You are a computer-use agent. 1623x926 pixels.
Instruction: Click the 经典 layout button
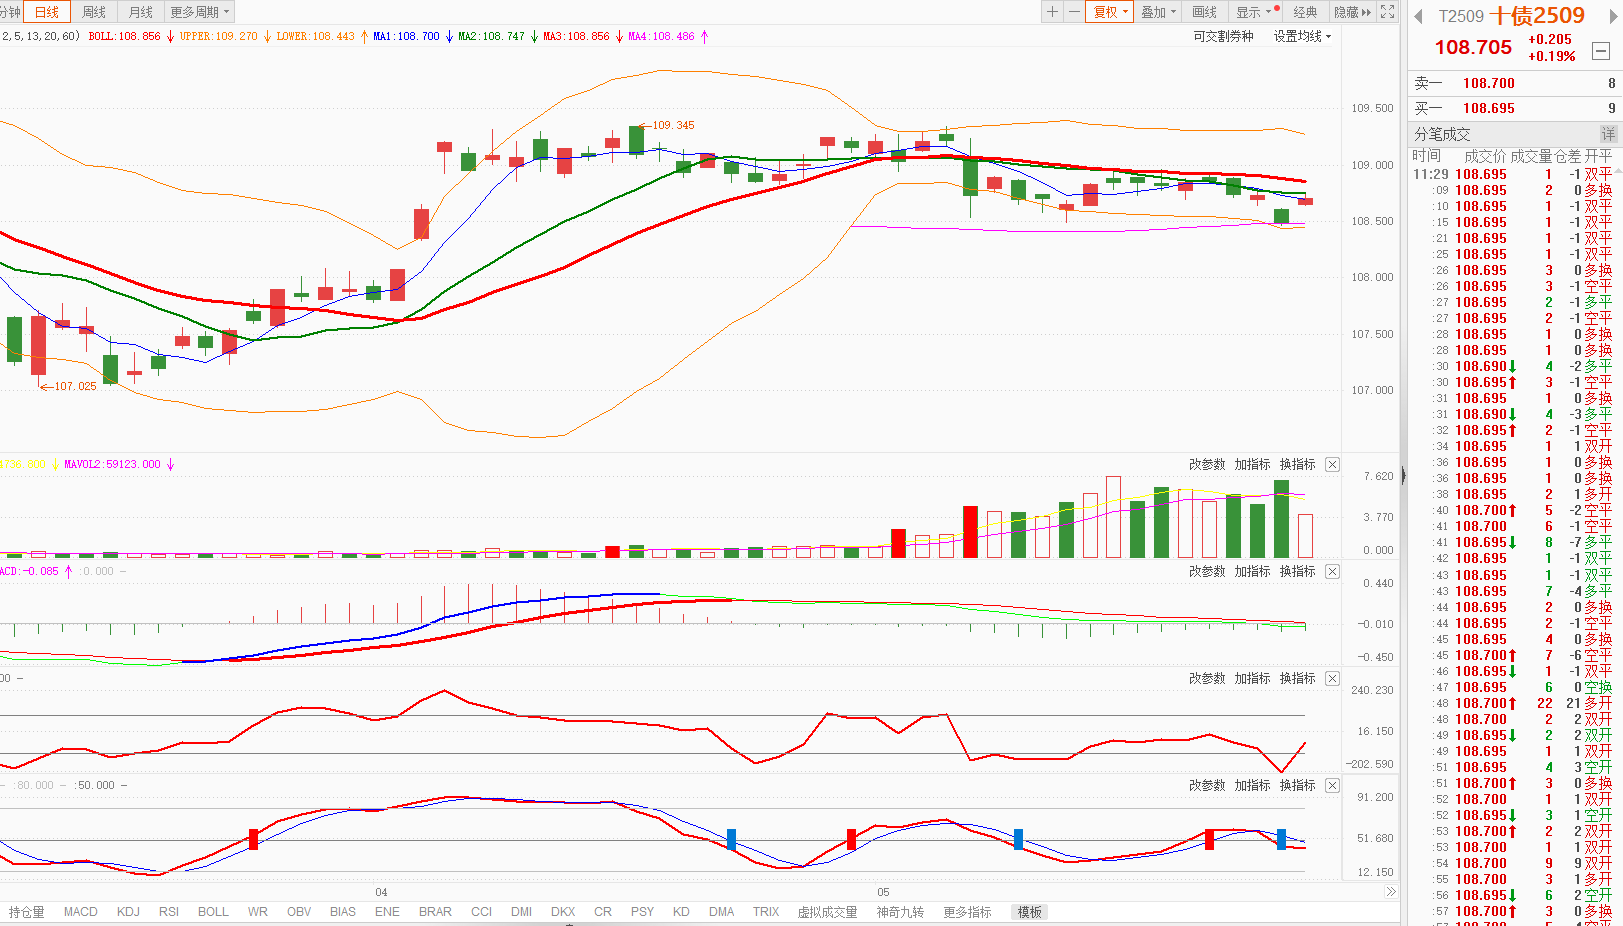(1305, 12)
